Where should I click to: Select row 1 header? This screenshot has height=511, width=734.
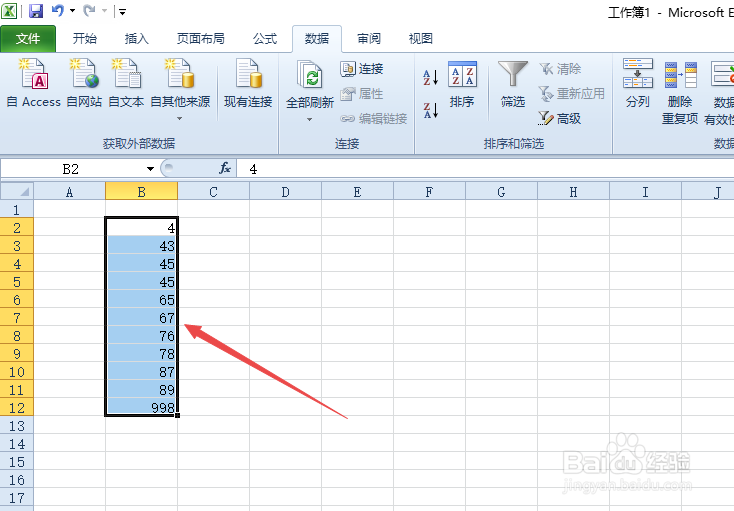tap(17, 210)
